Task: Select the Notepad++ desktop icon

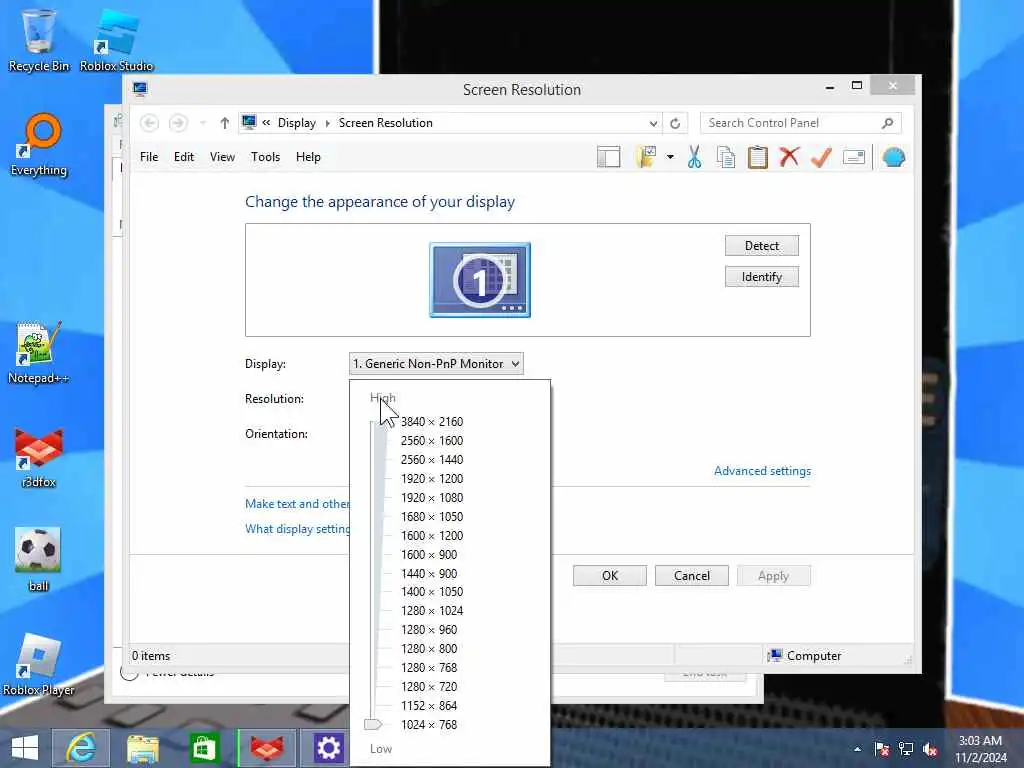Action: click(39, 353)
